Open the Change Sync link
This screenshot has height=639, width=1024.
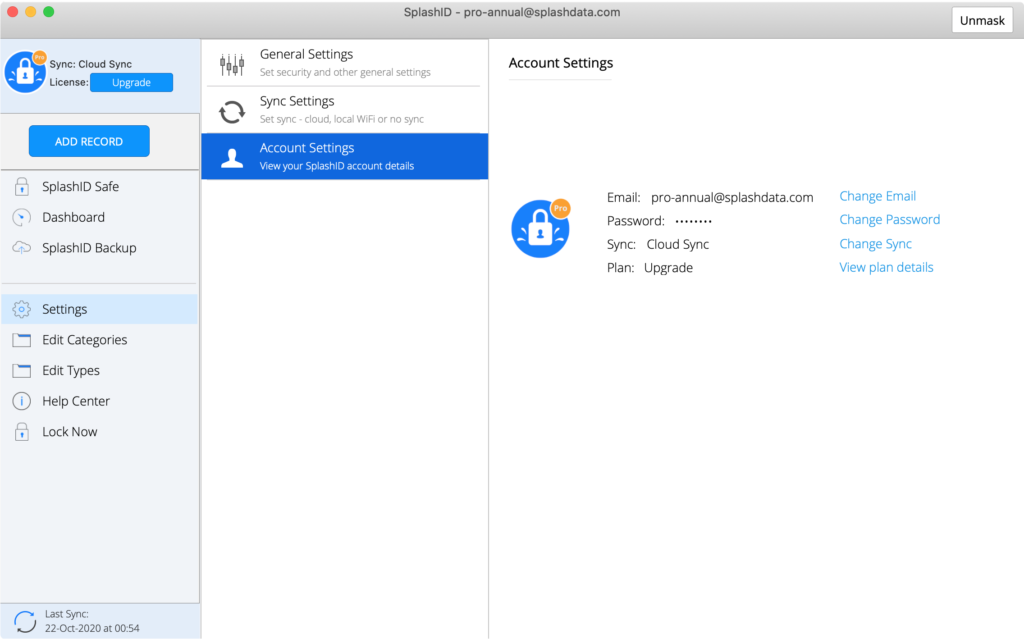pos(875,244)
